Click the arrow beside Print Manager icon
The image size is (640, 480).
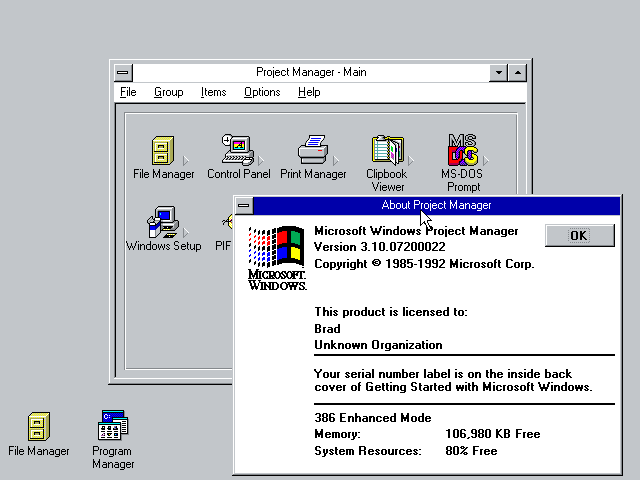(336, 160)
